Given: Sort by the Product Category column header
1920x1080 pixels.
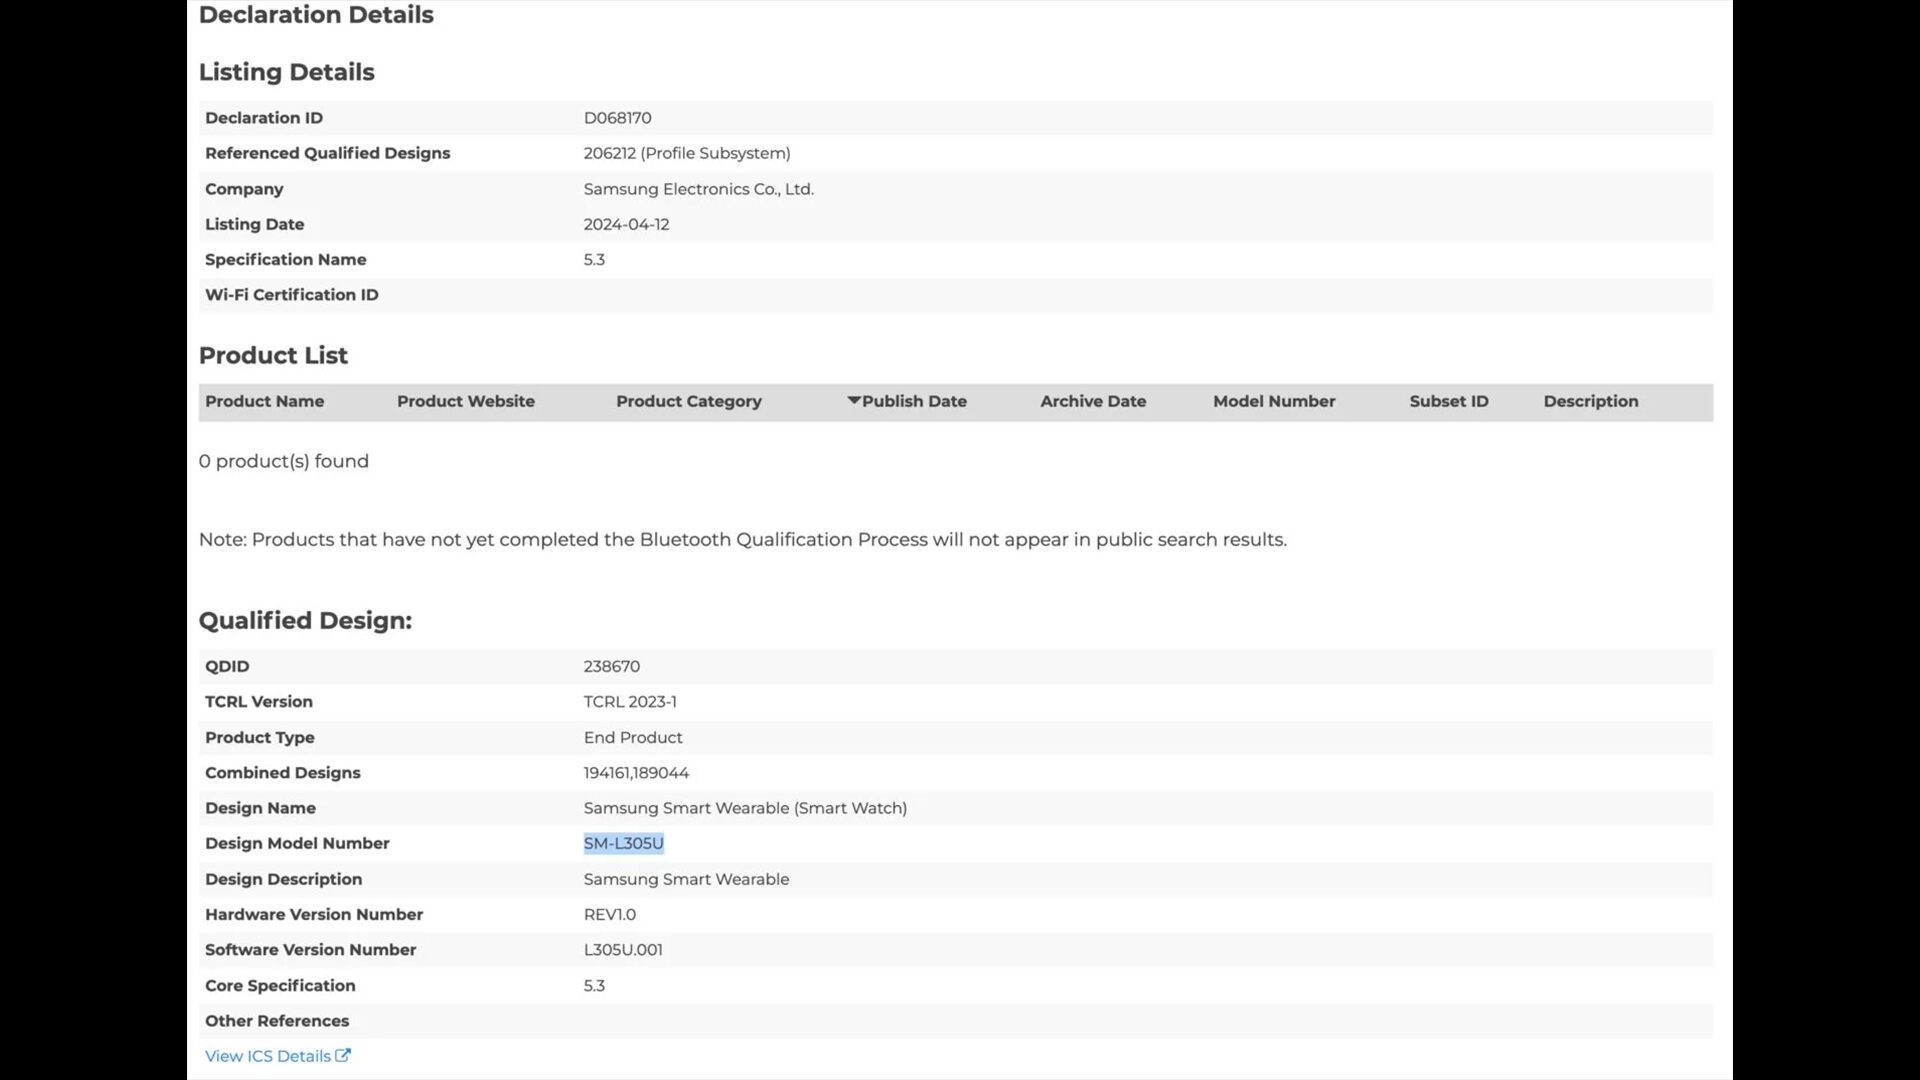Looking at the screenshot, I should click(688, 401).
